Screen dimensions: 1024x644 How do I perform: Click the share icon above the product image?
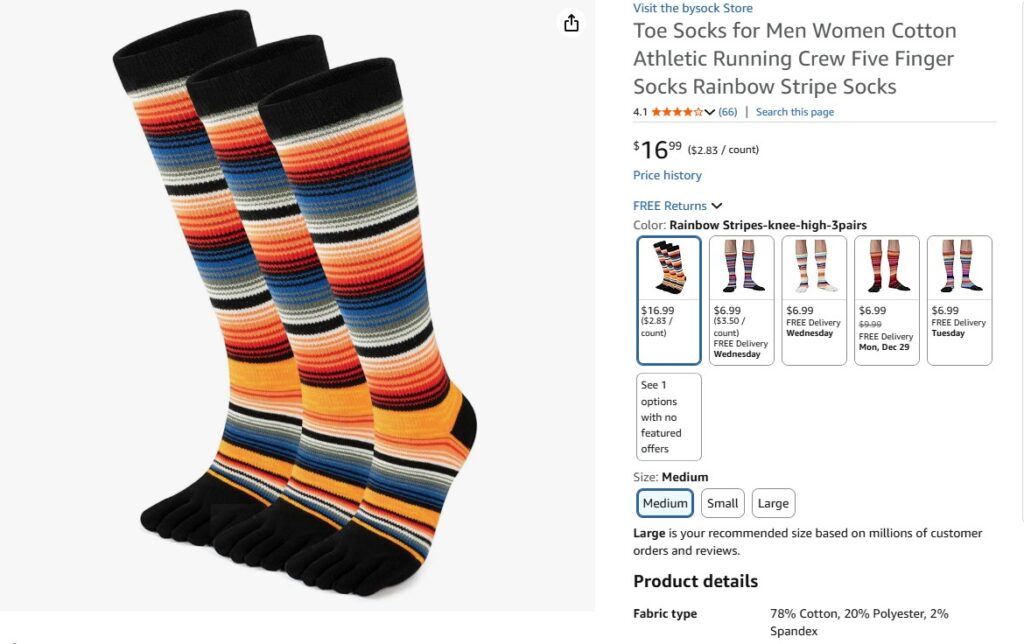point(571,23)
